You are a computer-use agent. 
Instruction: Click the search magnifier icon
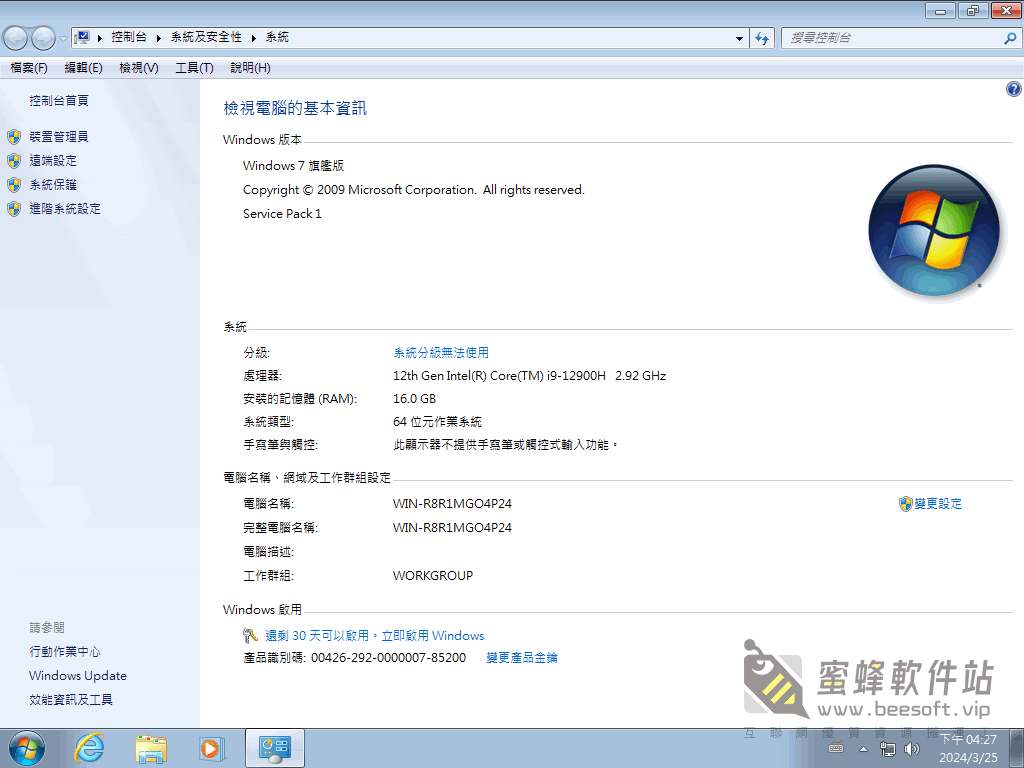click(x=1010, y=38)
